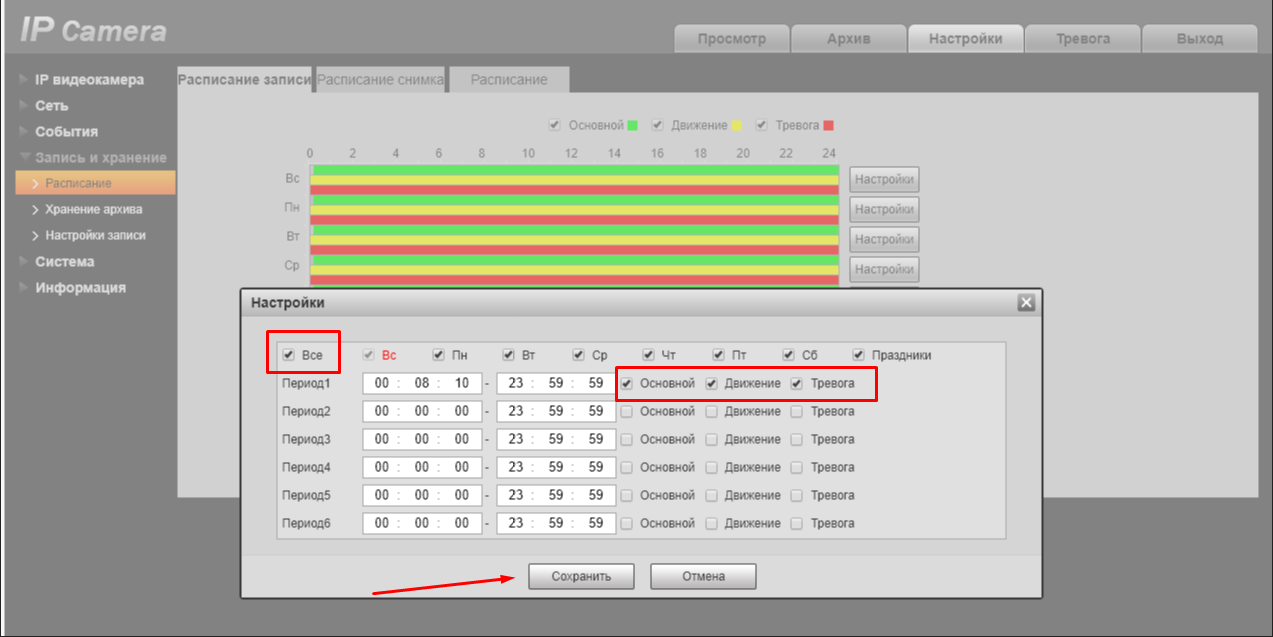Toggle the Пт day checkbox
1273x637 pixels.
point(718,355)
